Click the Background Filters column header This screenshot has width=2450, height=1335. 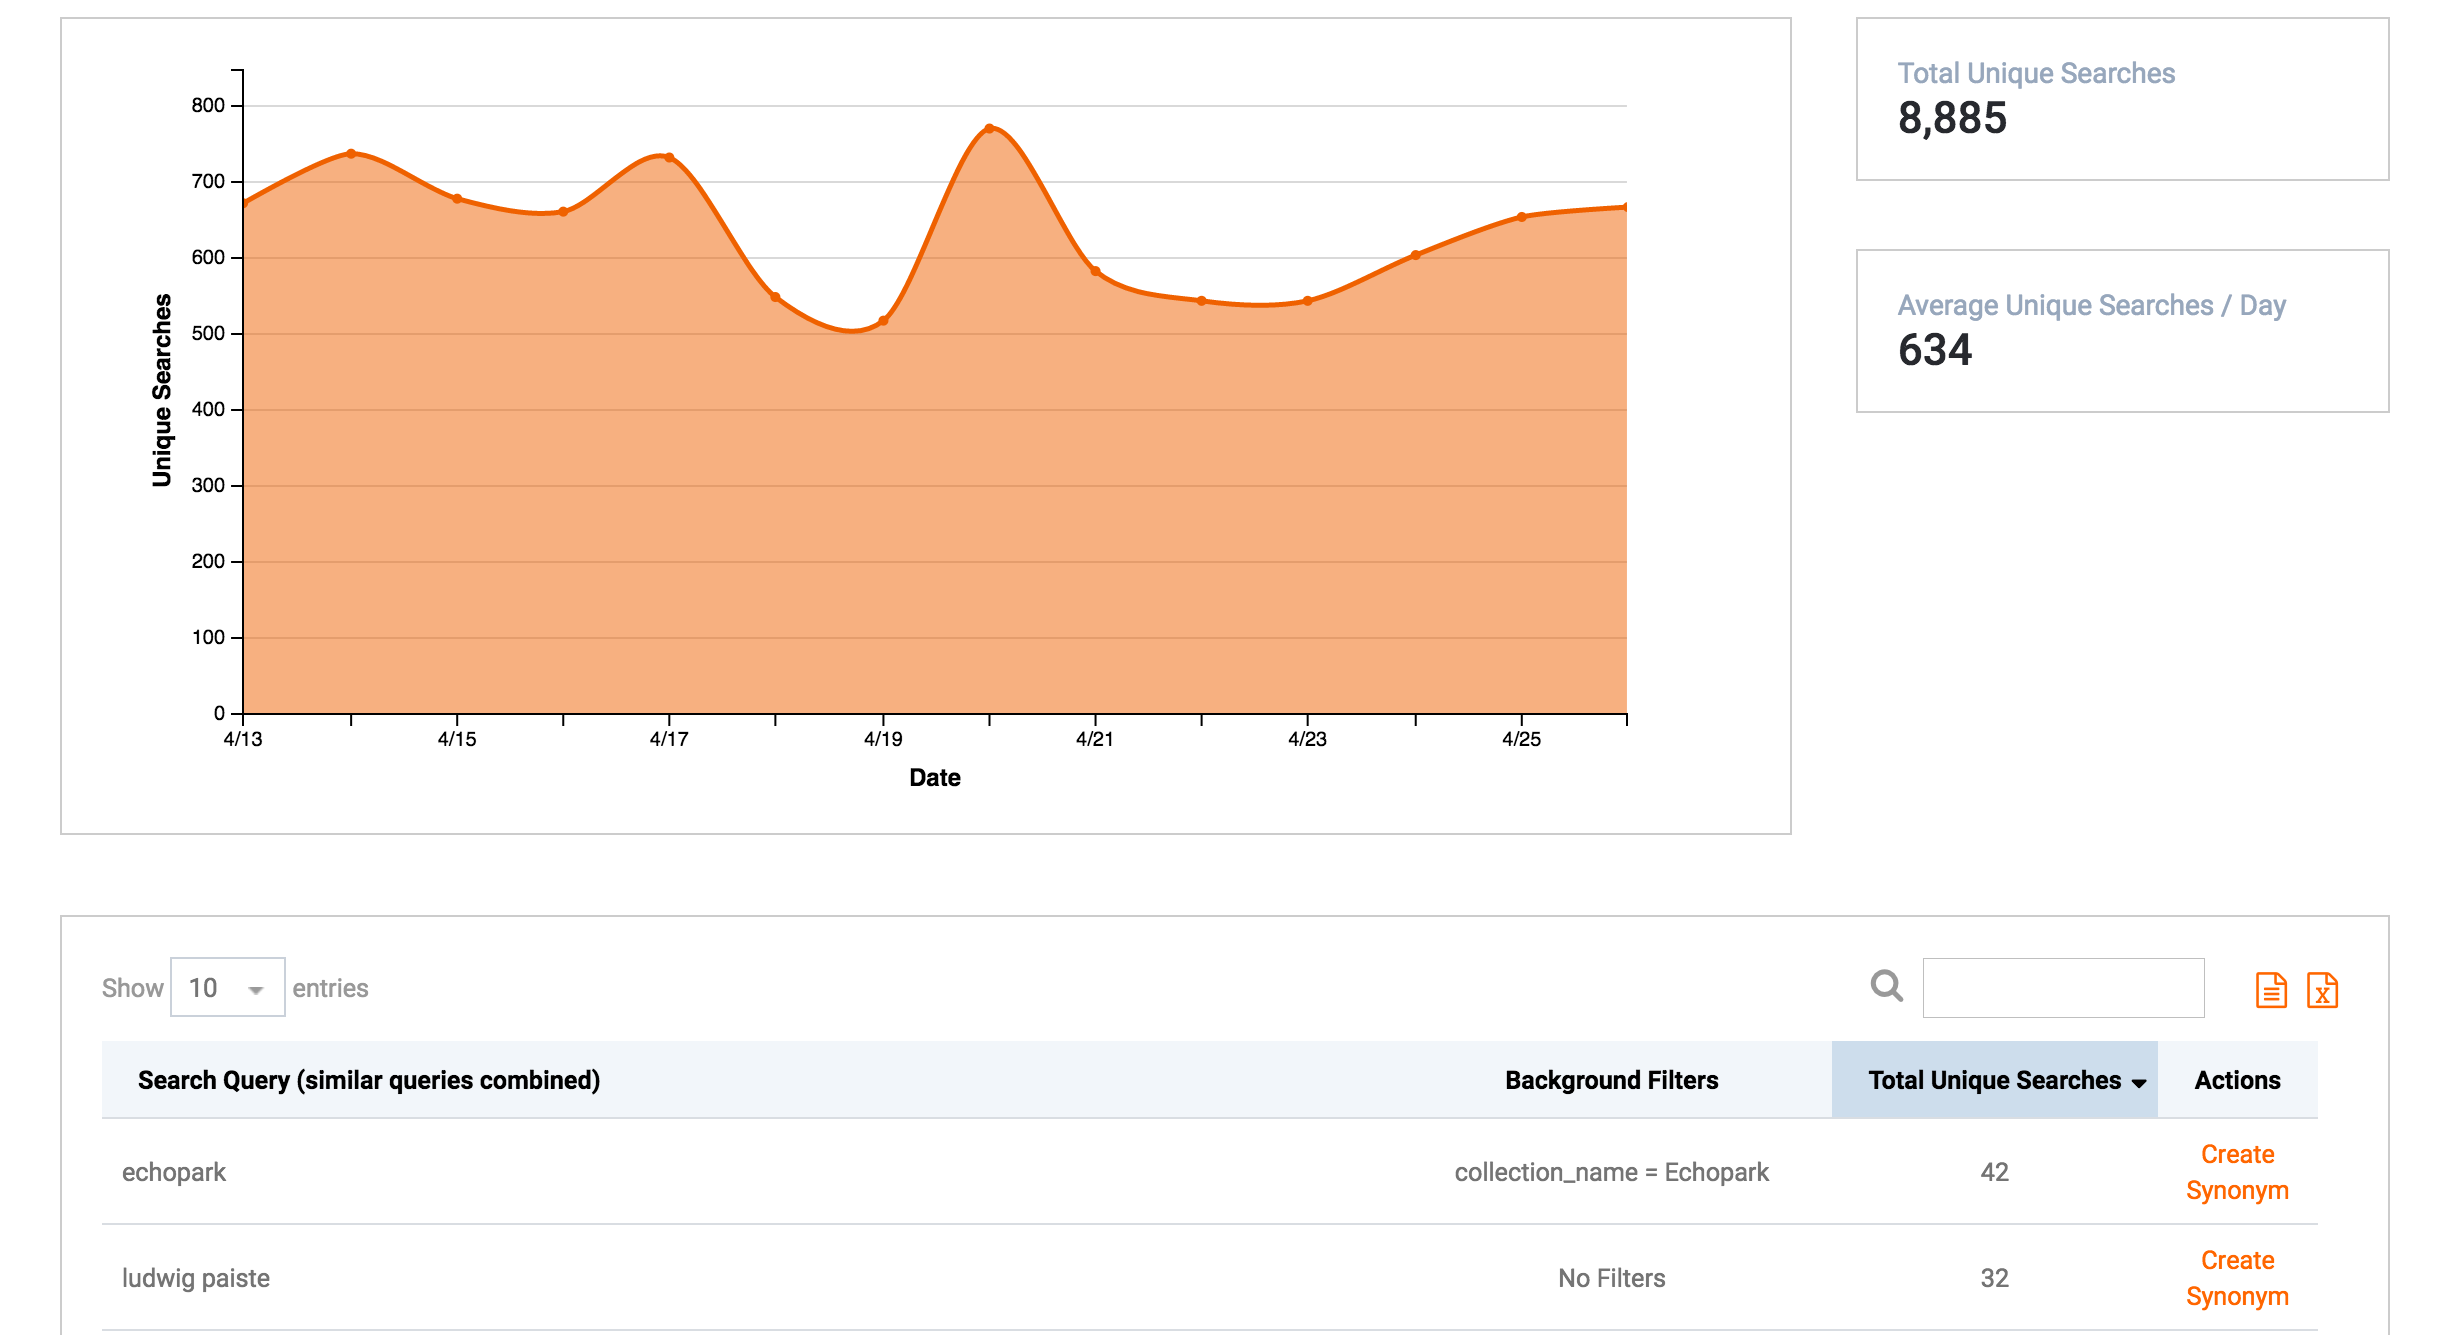pos(1611,1080)
